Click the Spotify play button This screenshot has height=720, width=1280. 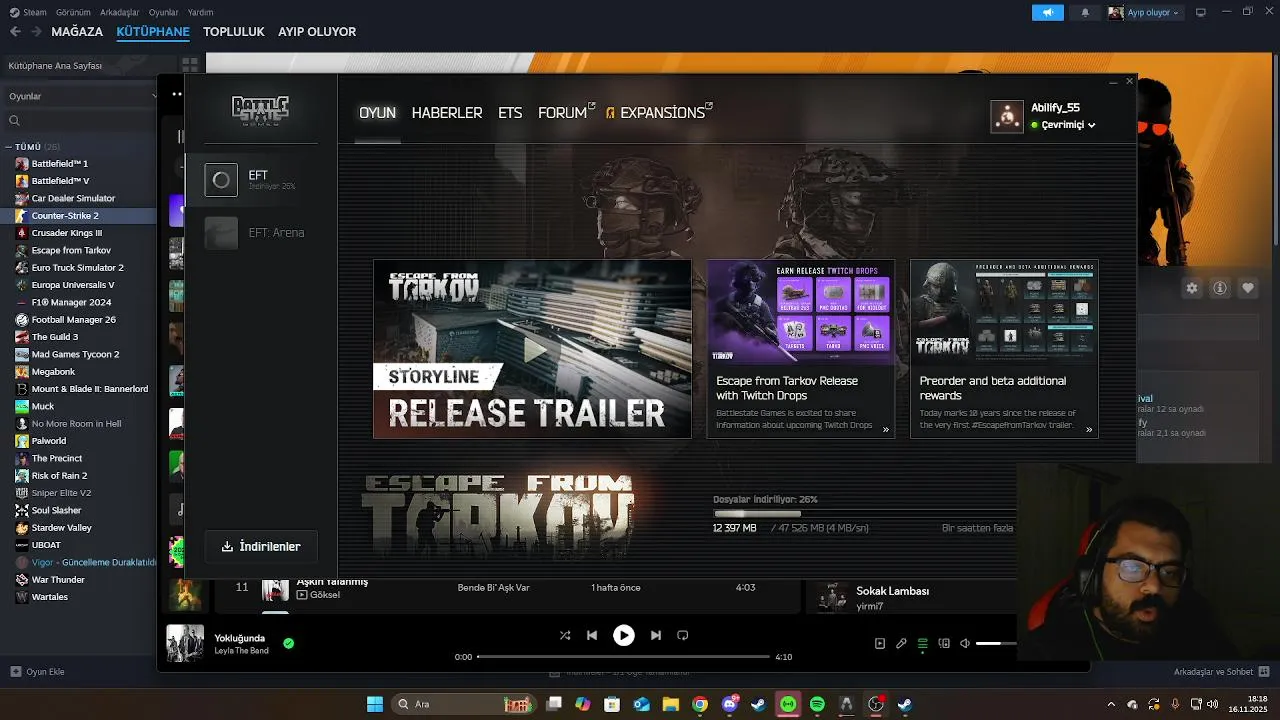624,635
